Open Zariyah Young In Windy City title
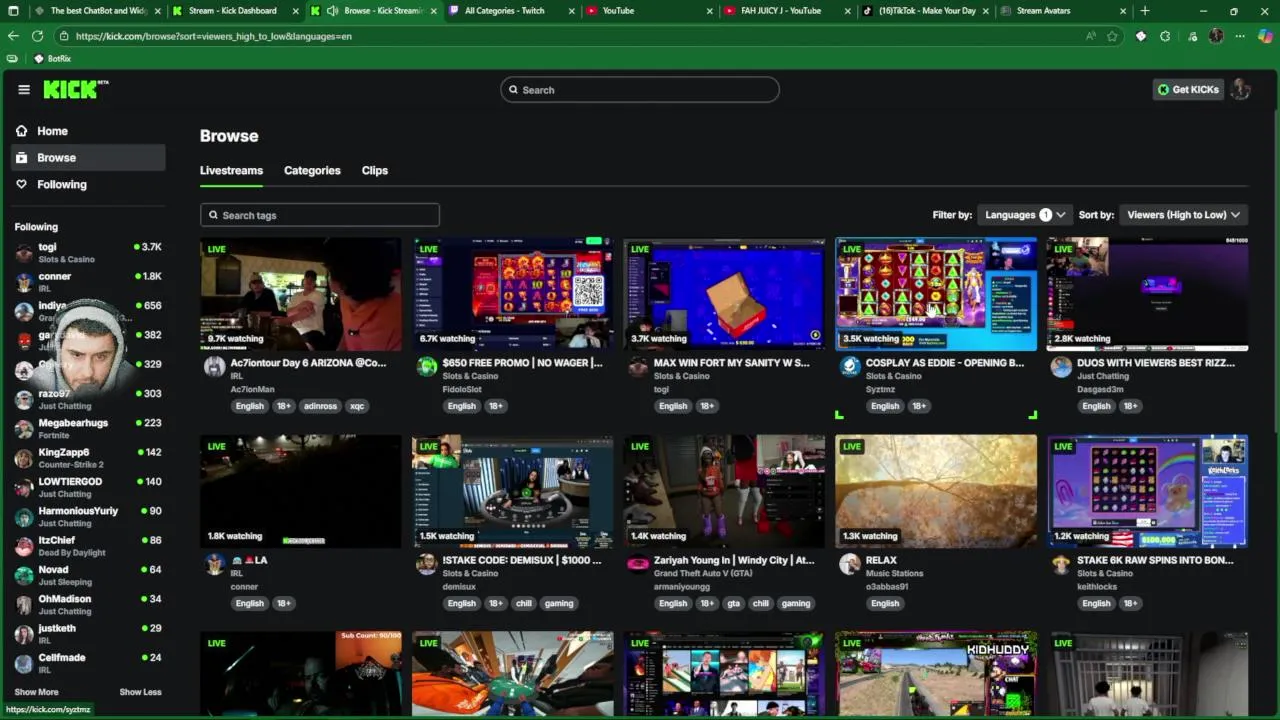Viewport: 1280px width, 720px height. [734, 560]
